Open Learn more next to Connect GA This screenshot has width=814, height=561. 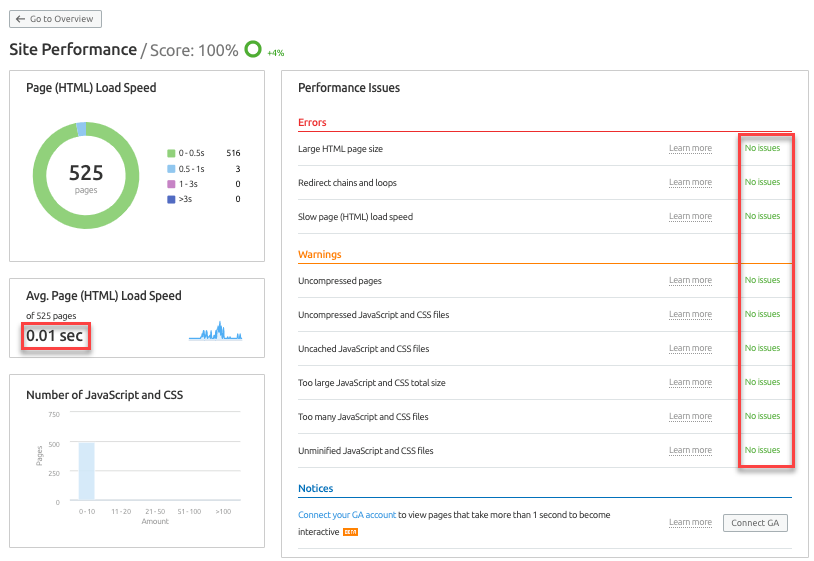690,523
